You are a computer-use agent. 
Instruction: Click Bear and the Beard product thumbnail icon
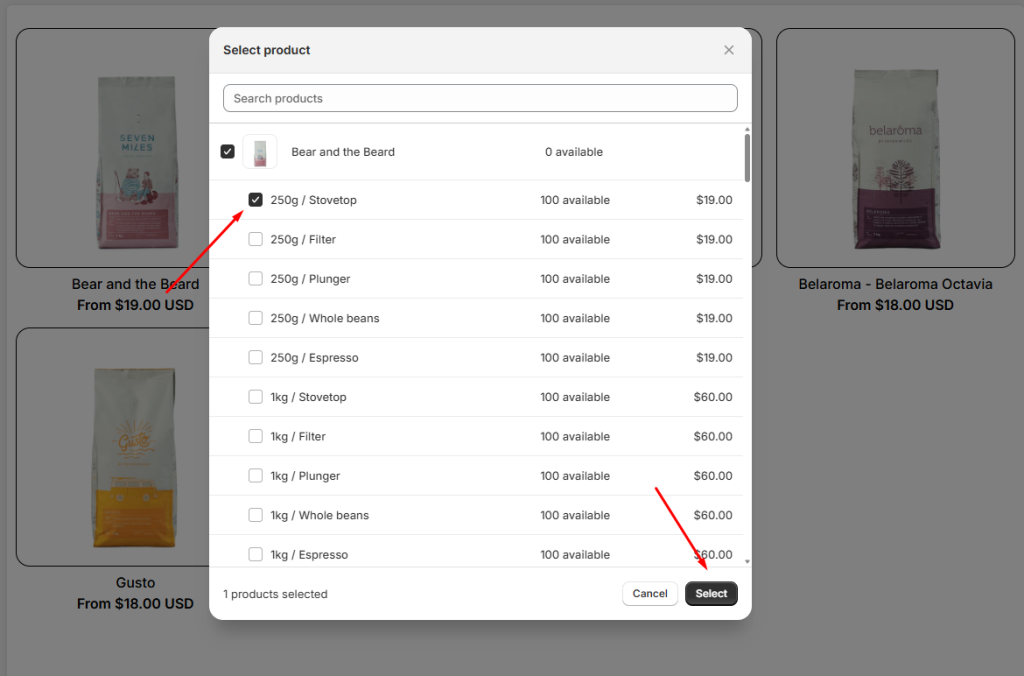[x=260, y=152]
